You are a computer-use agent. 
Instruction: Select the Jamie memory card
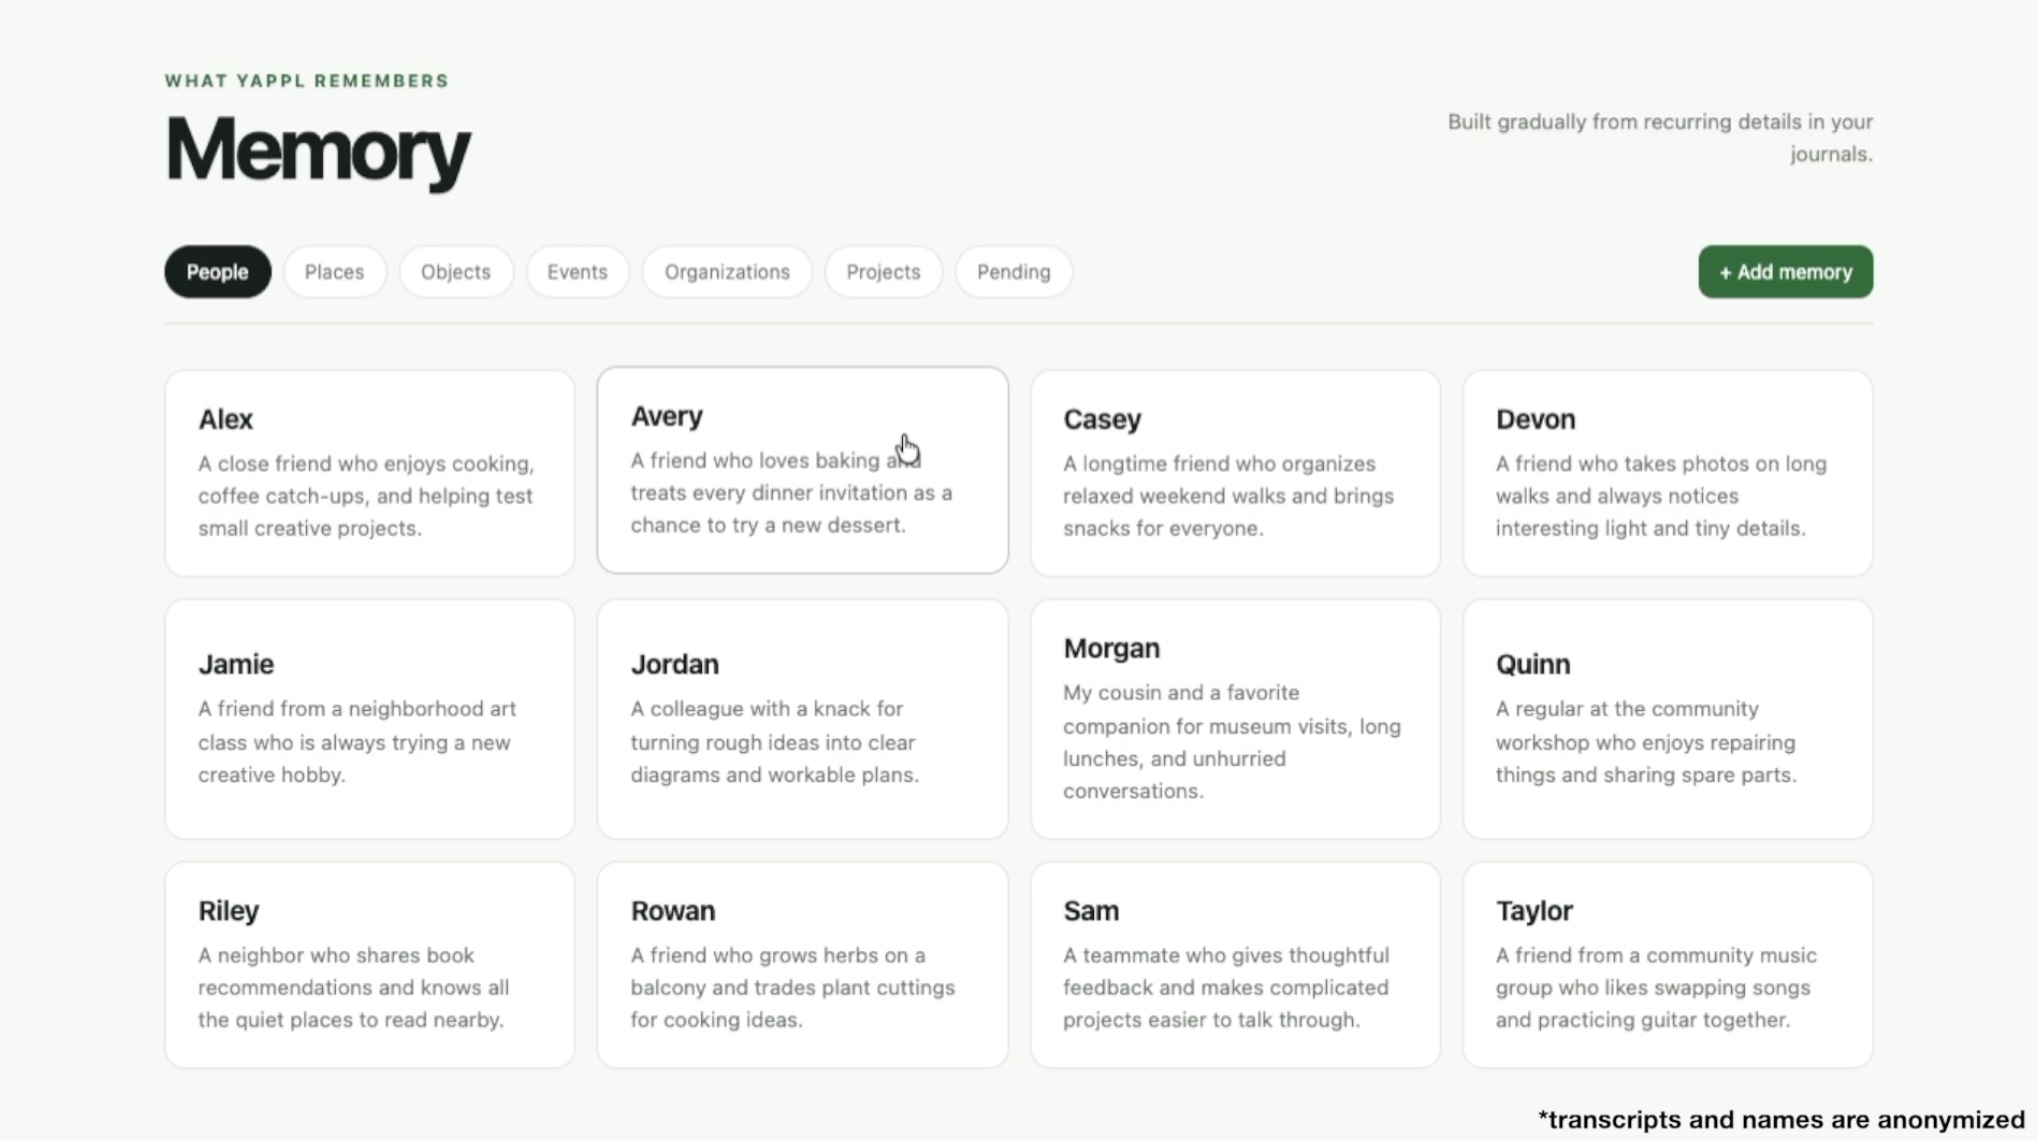(x=369, y=719)
